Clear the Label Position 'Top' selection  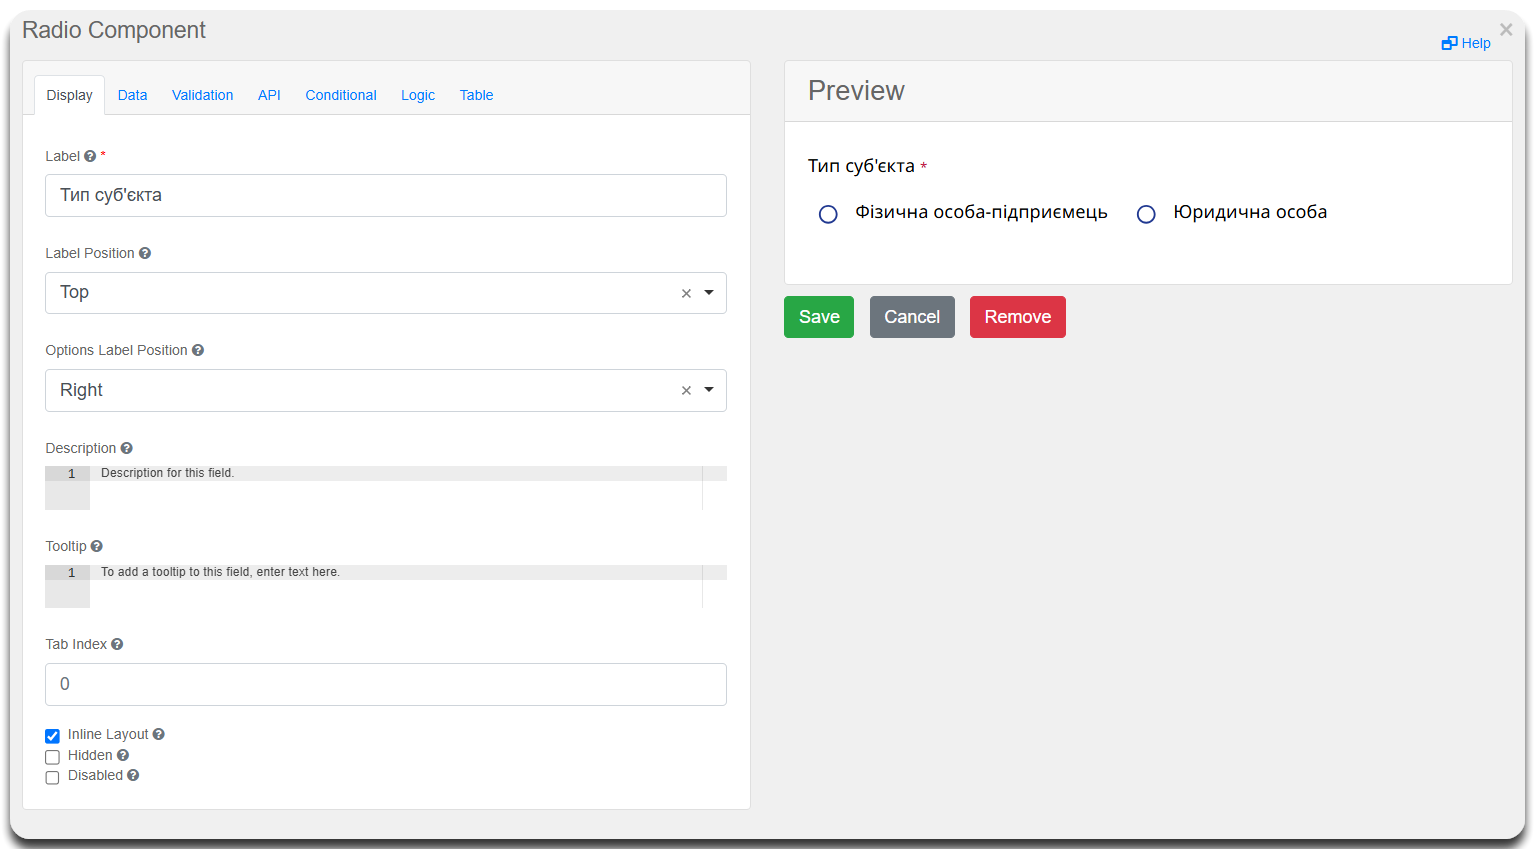coord(686,293)
